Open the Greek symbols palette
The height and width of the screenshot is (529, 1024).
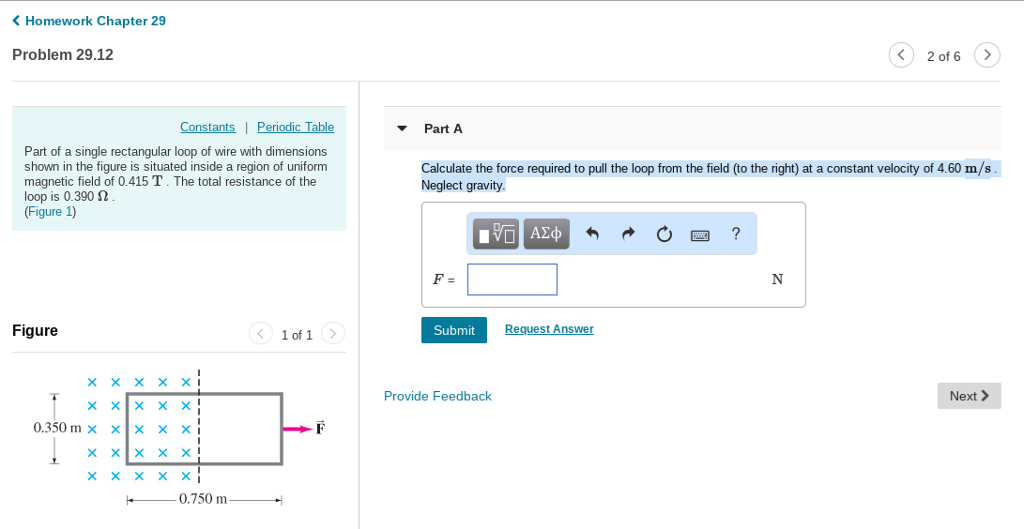click(546, 234)
